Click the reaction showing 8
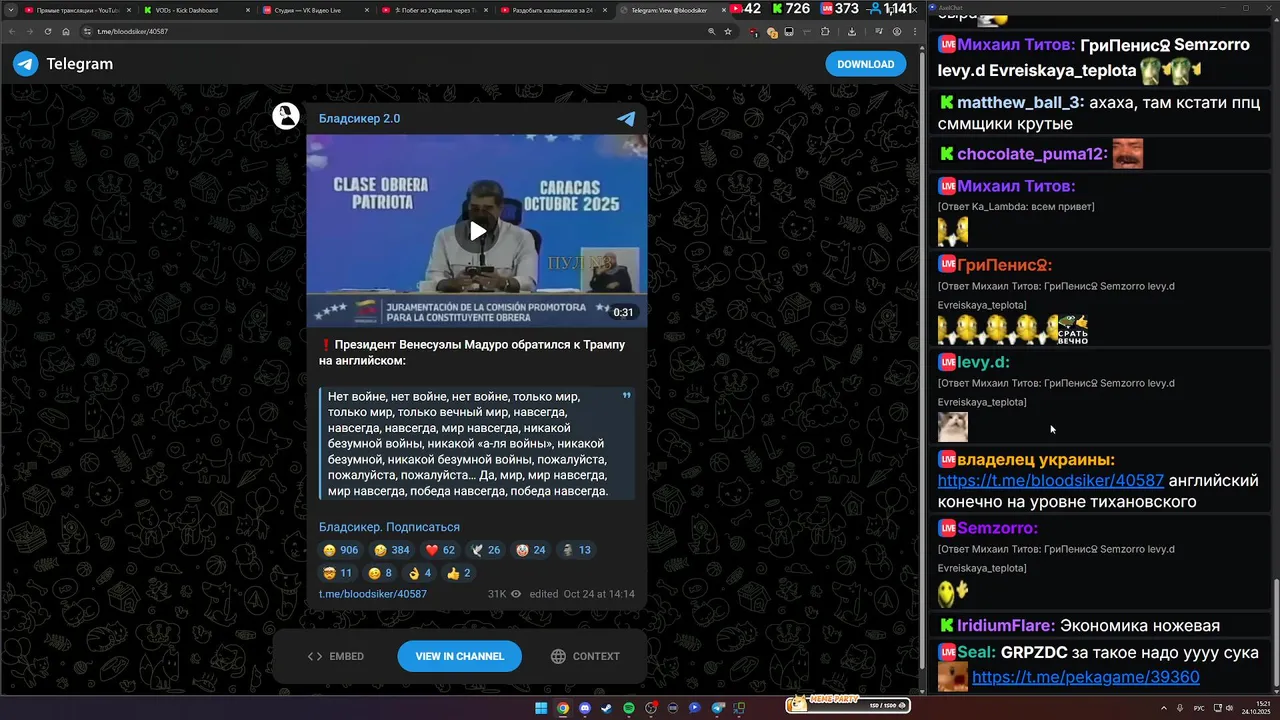The image size is (1280, 720). coord(380,573)
